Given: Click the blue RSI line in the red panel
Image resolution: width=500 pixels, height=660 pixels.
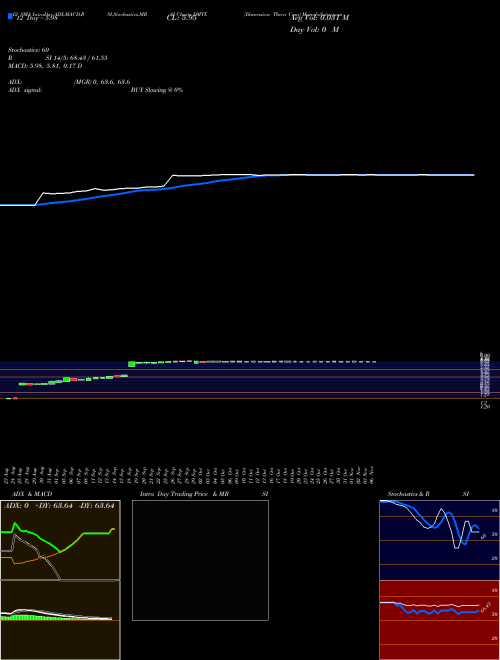Looking at the screenshot, I should pos(429,610).
